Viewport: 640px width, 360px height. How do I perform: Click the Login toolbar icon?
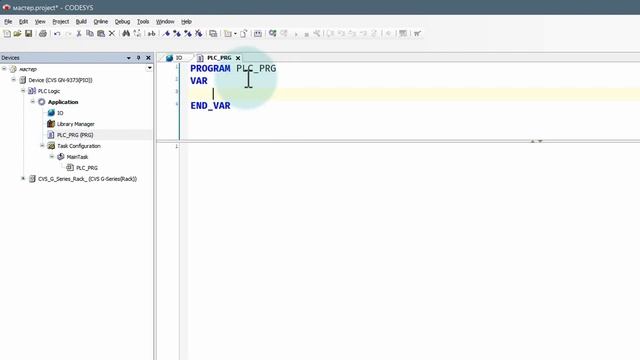(x=272, y=33)
